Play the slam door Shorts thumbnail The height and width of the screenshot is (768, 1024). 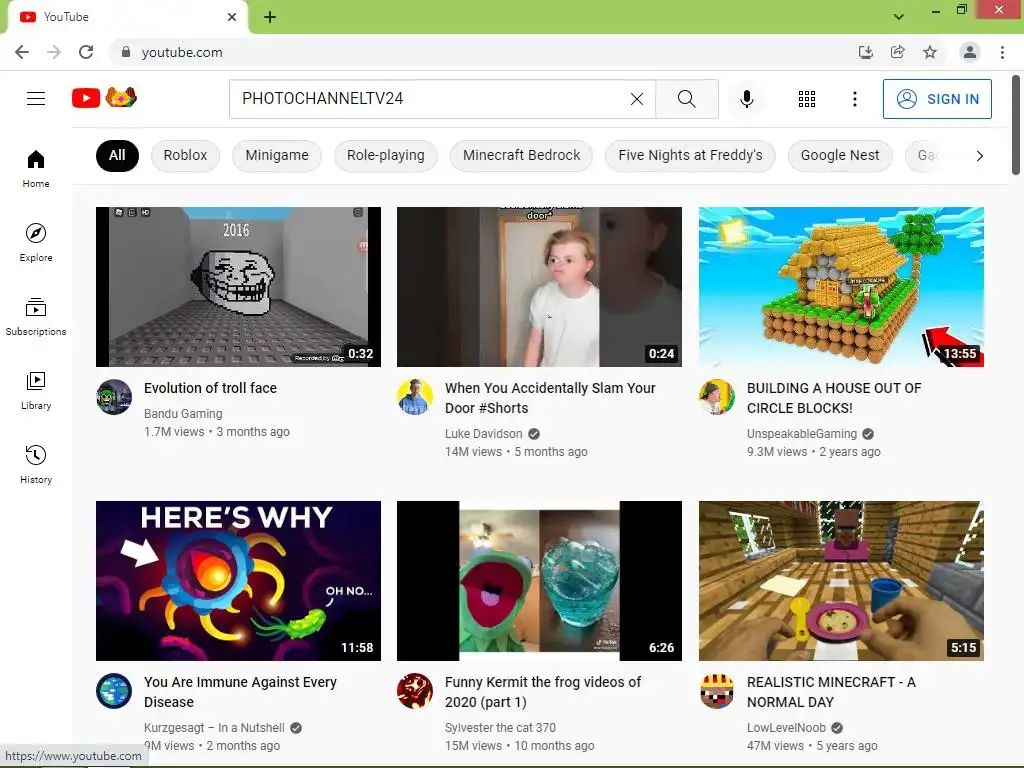(539, 287)
